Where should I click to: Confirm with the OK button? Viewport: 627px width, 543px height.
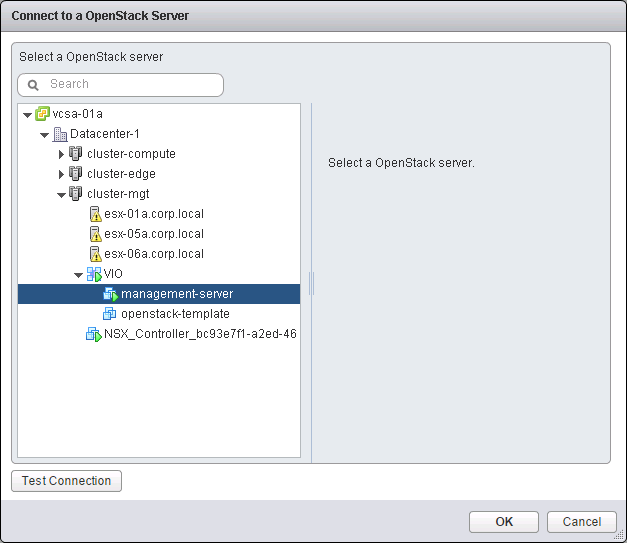point(504,521)
